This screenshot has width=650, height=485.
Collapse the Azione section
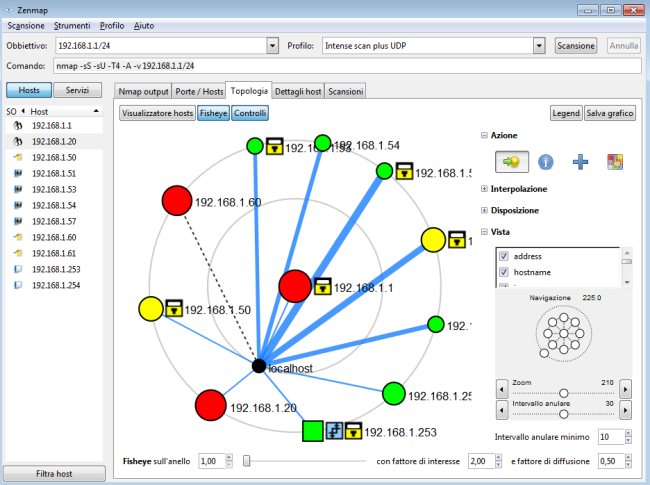pos(484,135)
